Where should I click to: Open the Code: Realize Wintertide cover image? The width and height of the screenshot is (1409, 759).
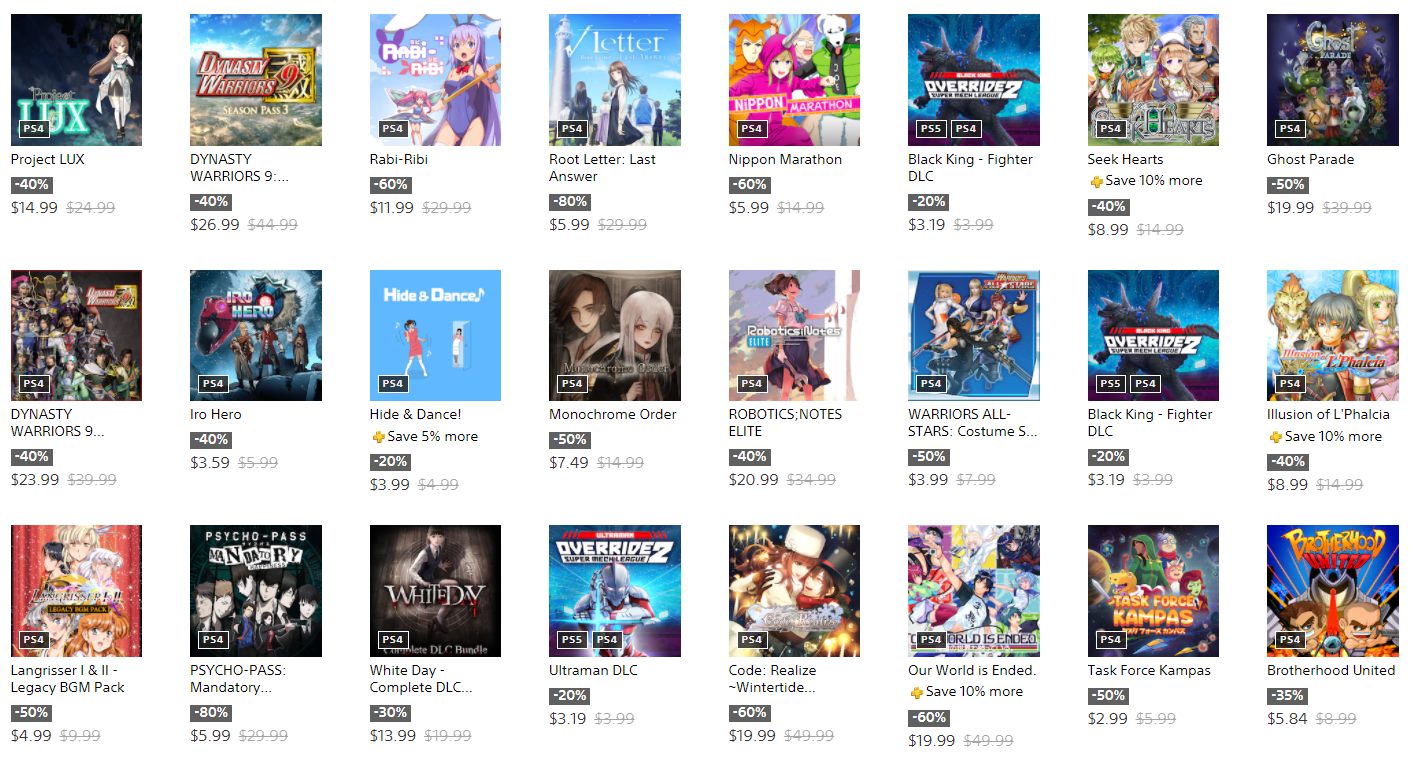click(x=794, y=591)
